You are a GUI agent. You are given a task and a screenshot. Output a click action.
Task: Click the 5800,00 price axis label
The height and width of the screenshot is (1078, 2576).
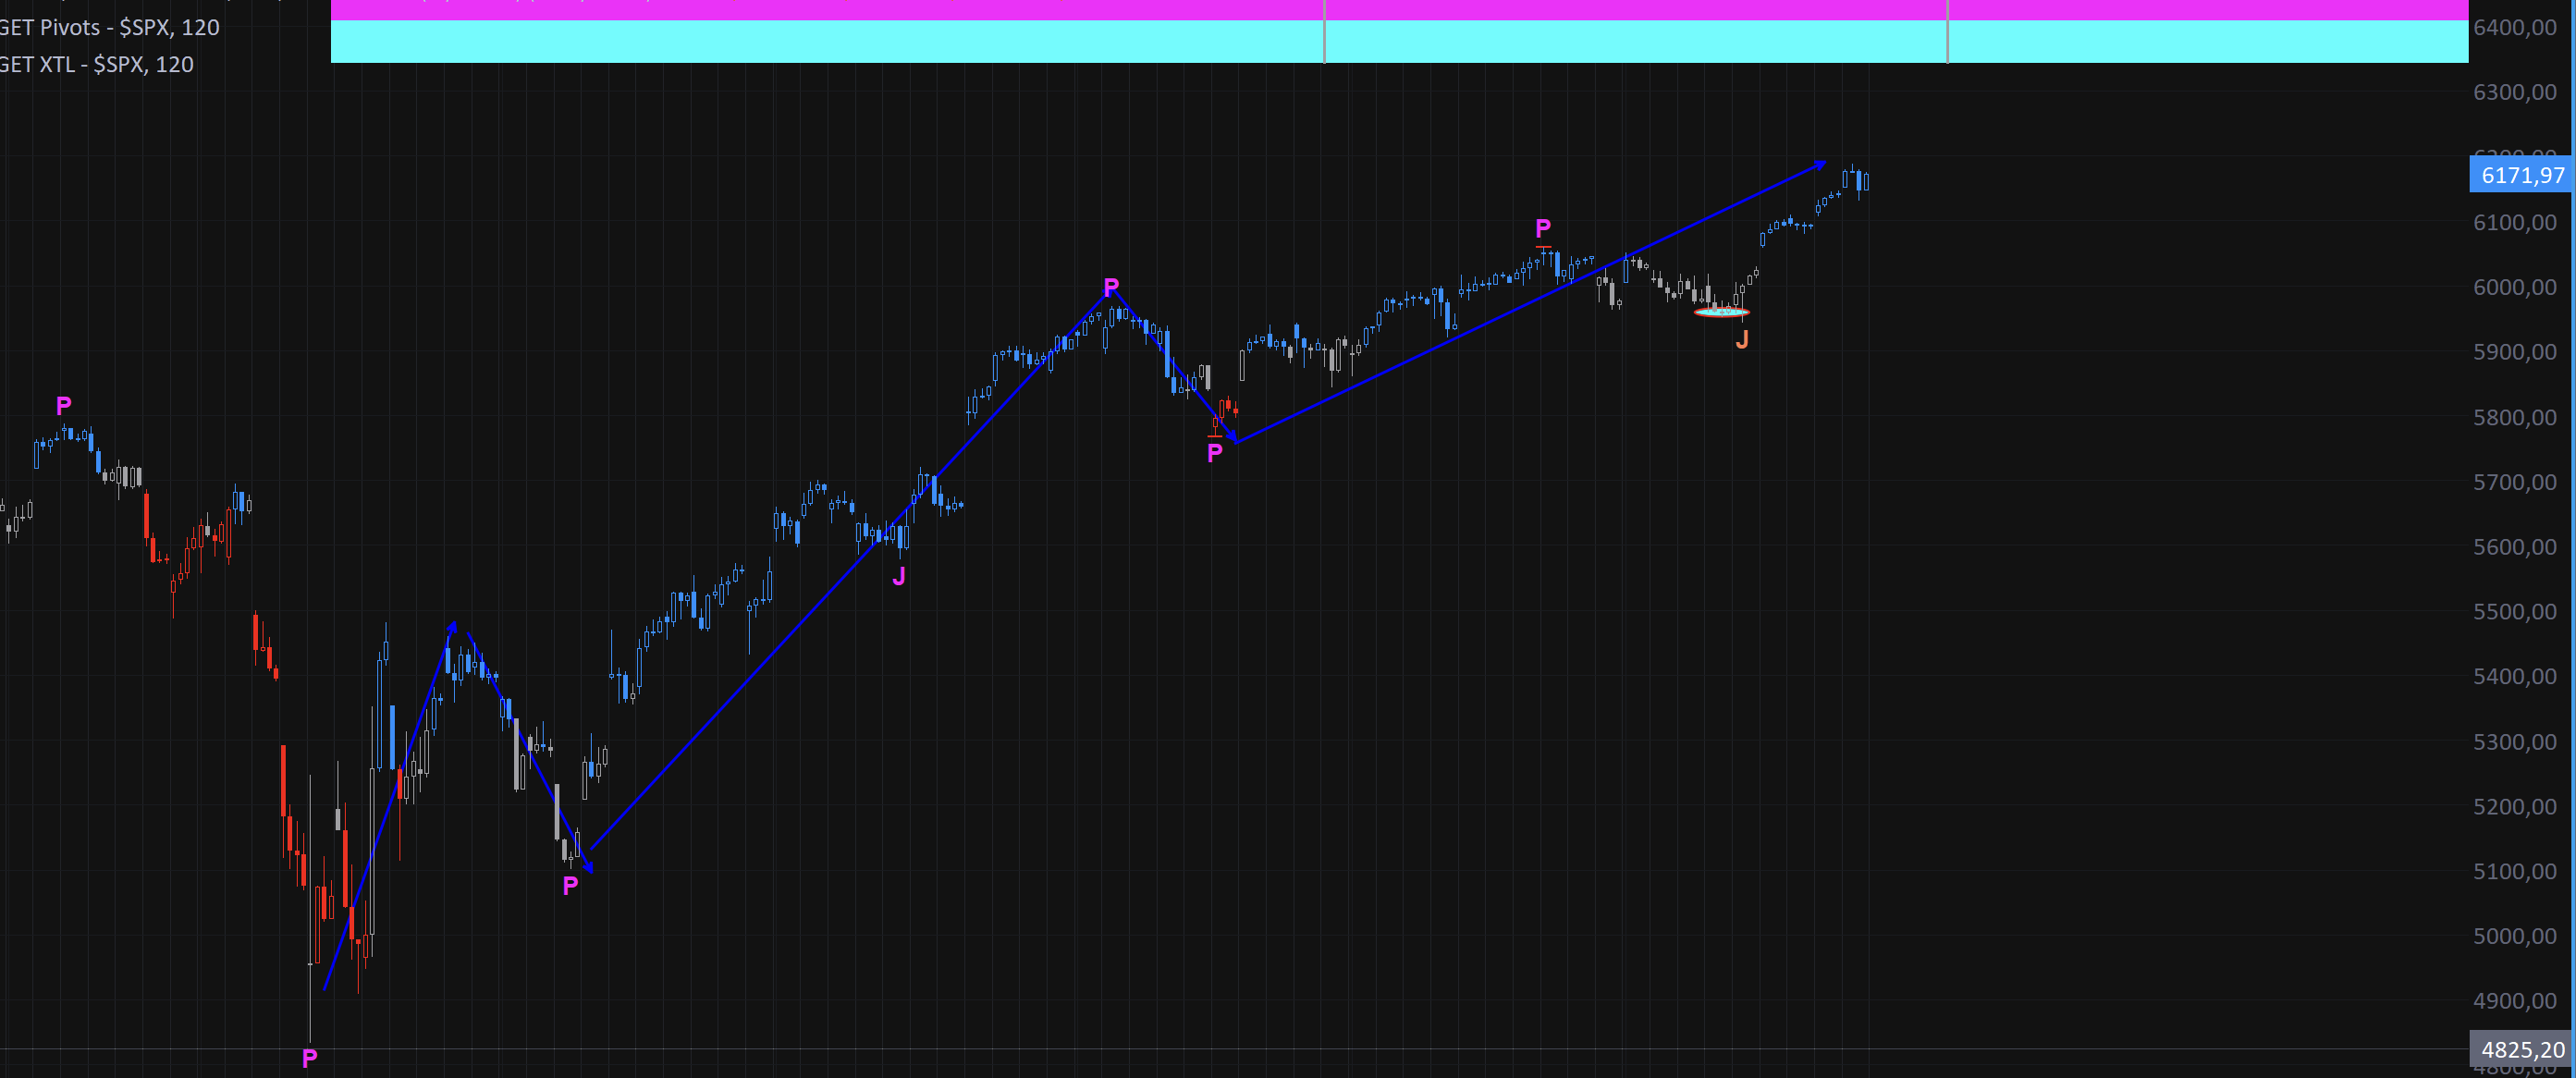pyautogui.click(x=2514, y=417)
